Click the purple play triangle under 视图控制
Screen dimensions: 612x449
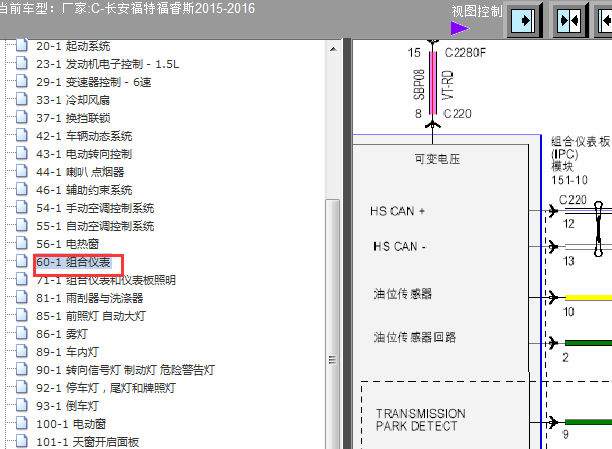tap(460, 28)
